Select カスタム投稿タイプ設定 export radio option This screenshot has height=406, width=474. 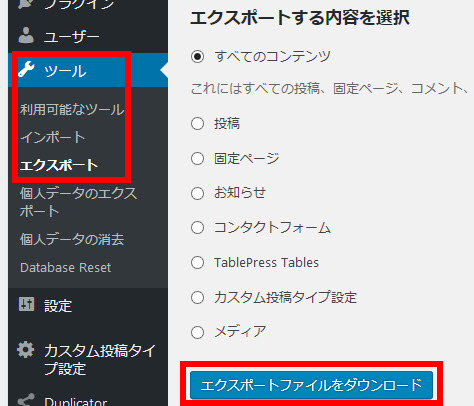click(x=198, y=297)
